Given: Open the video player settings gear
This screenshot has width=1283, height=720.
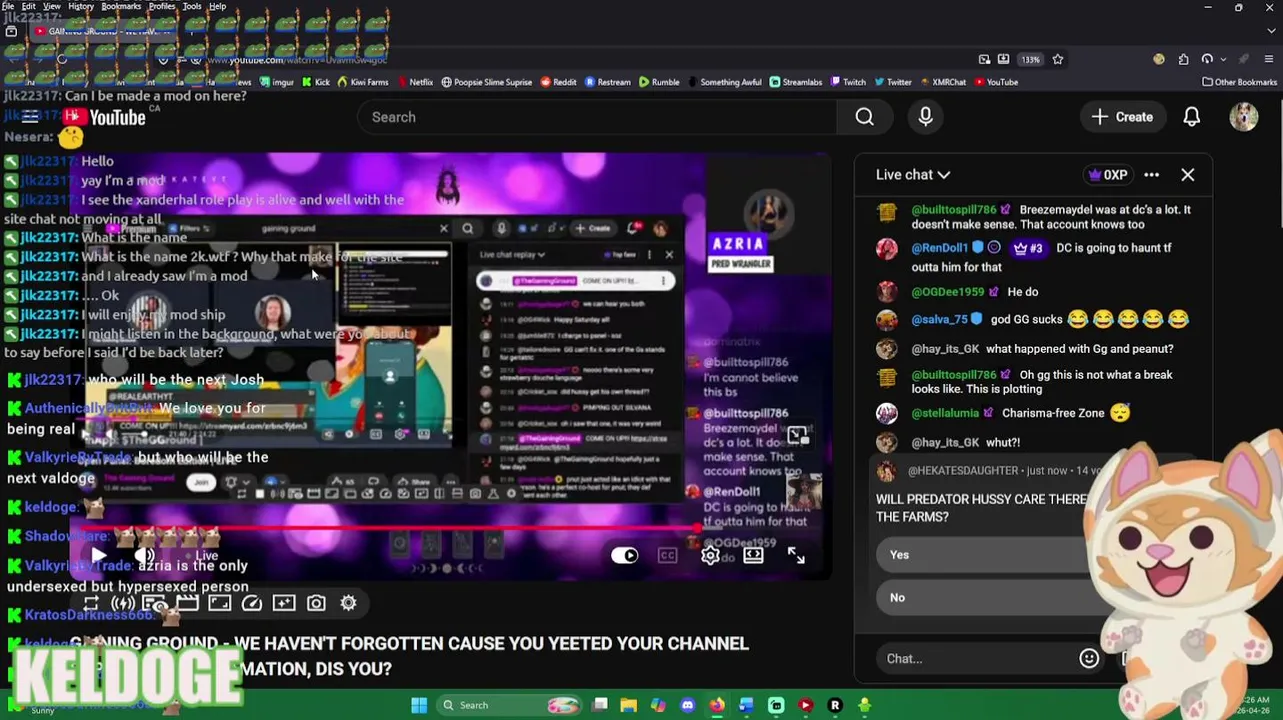Looking at the screenshot, I should point(710,555).
